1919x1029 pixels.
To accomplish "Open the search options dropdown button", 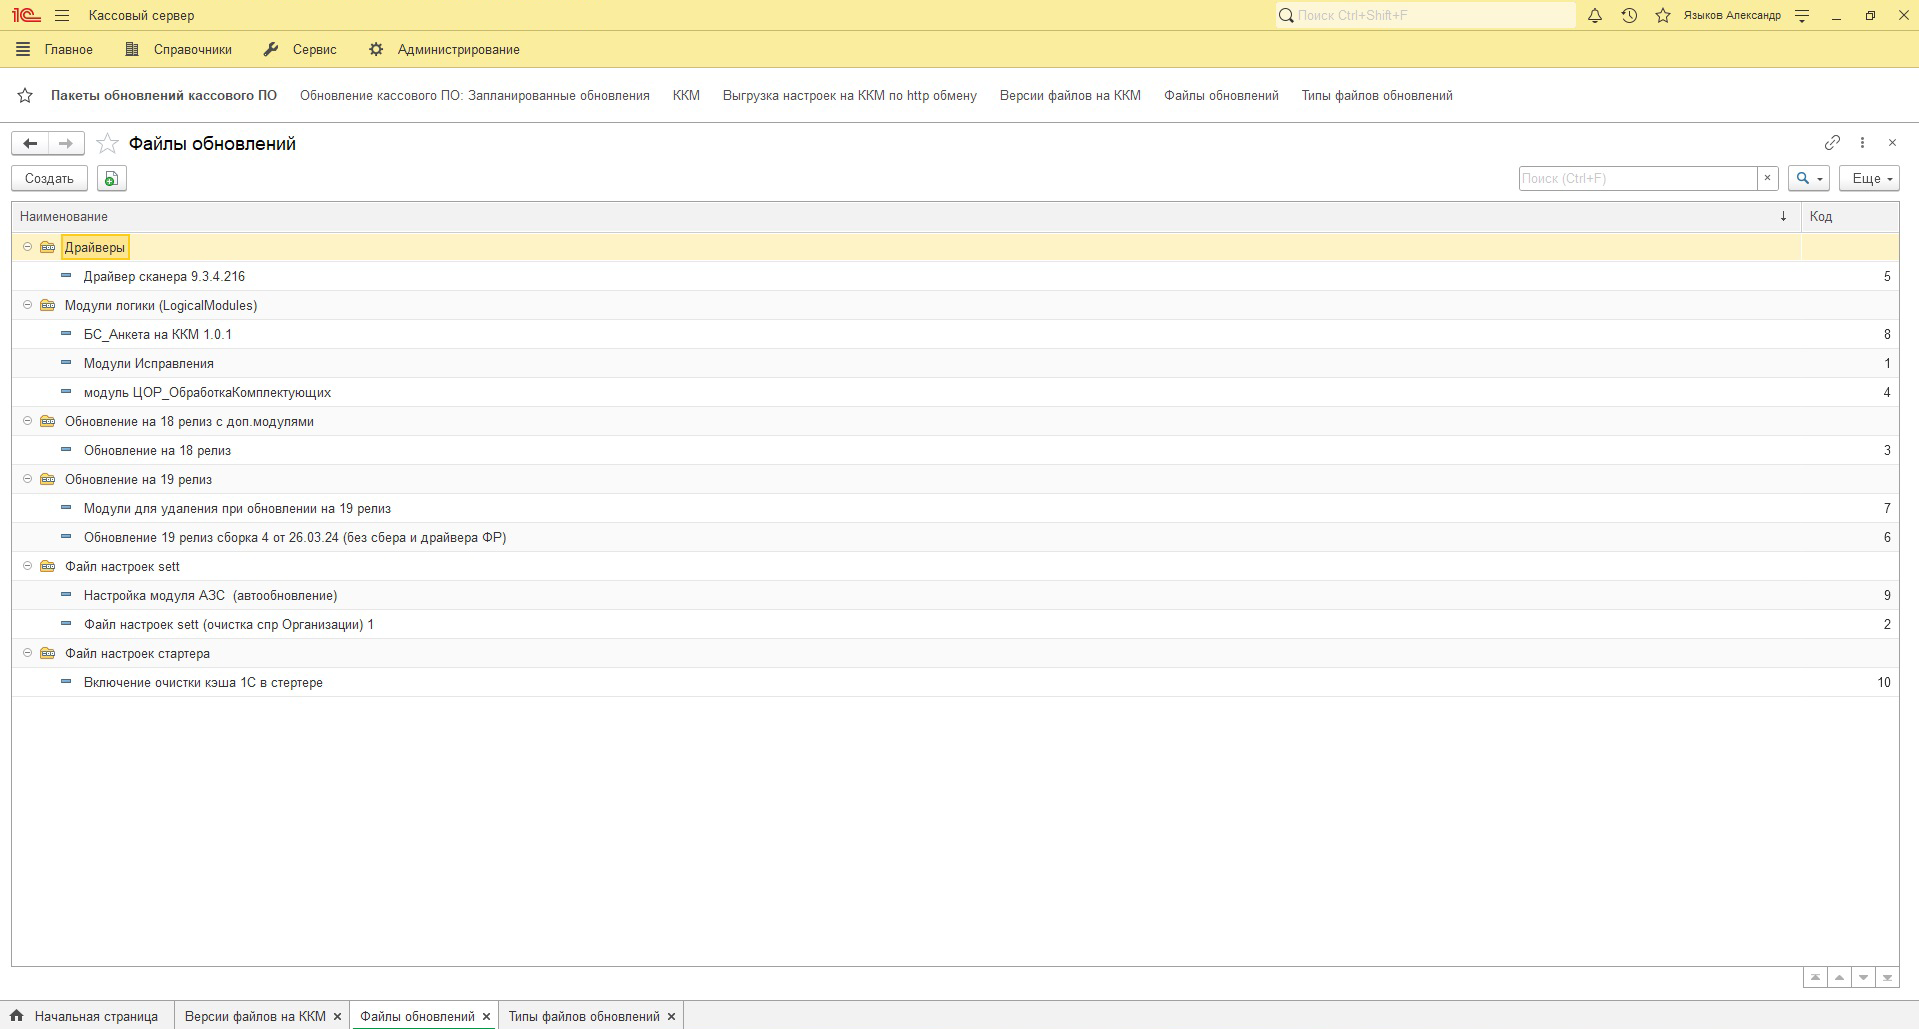I will click(1808, 178).
